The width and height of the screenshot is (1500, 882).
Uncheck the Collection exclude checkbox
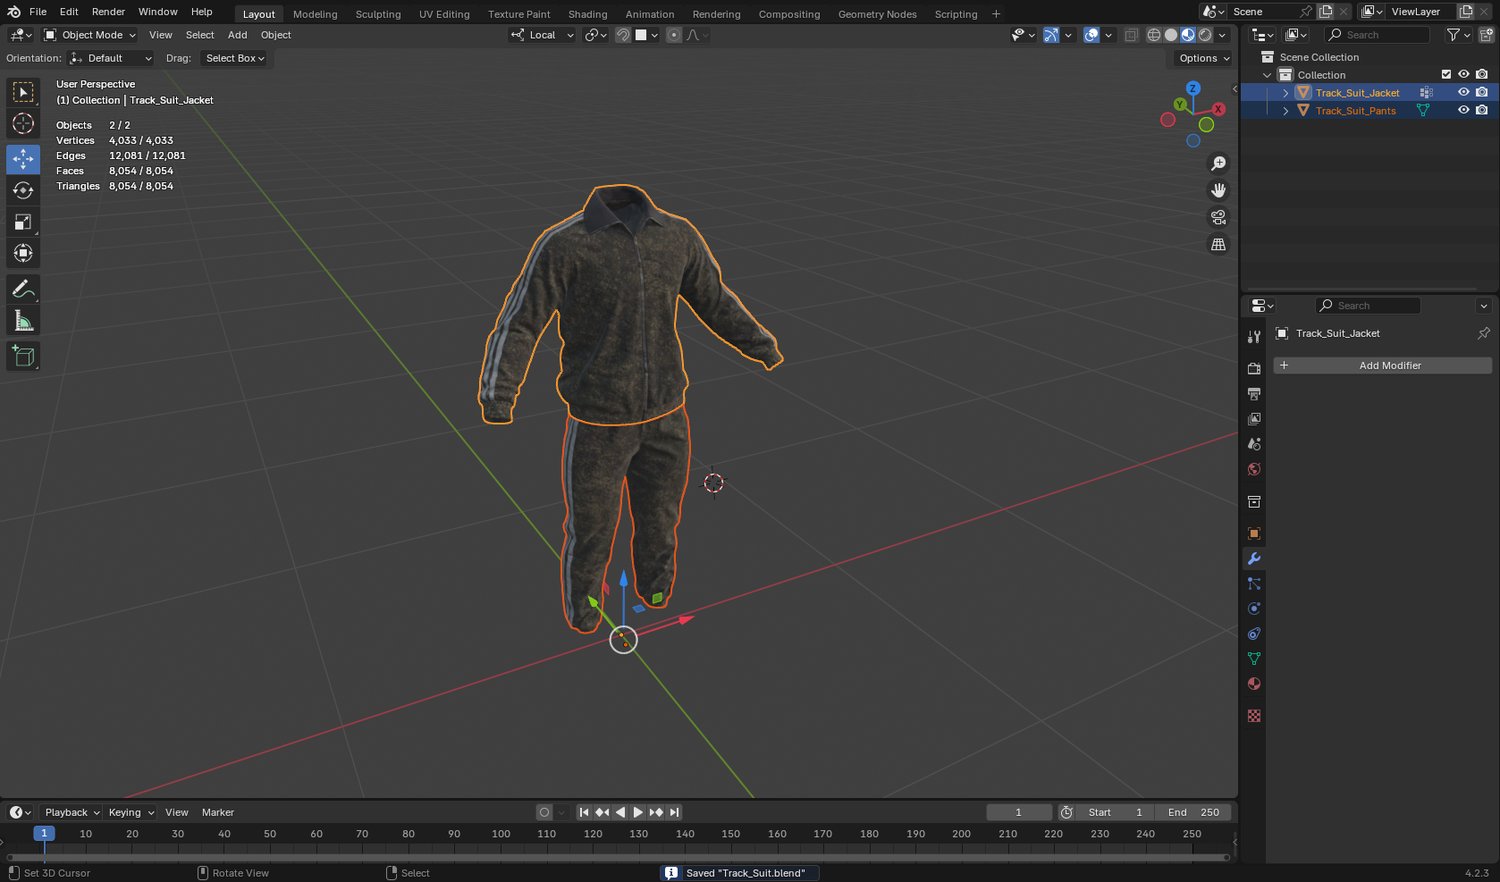pos(1446,75)
